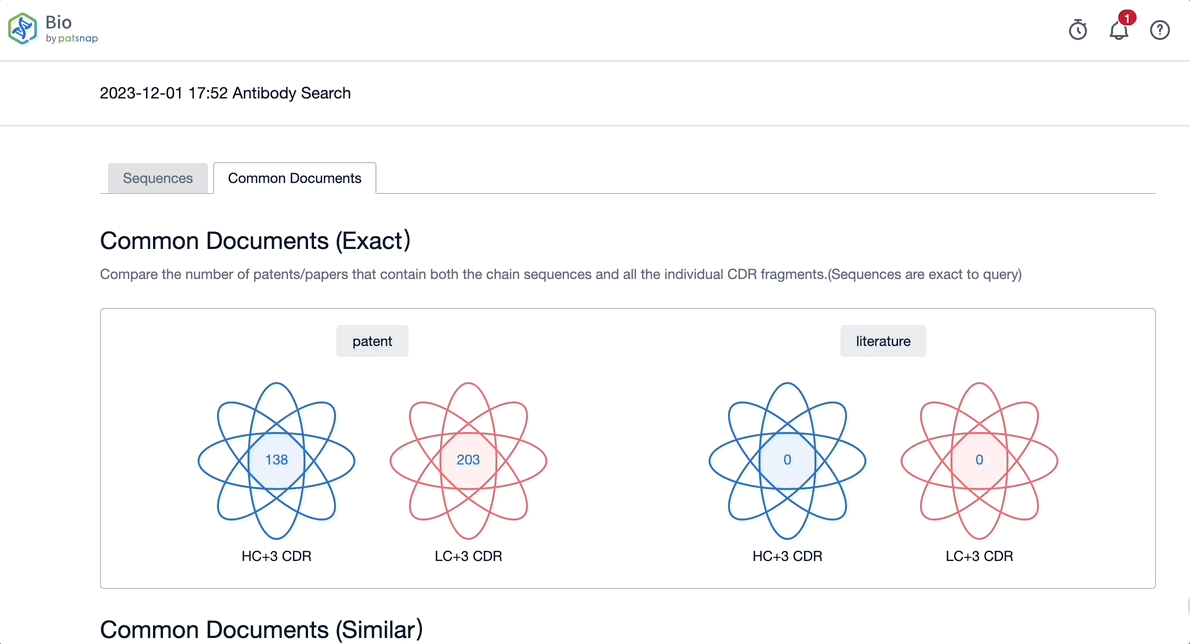Select the Common Documents tab
The width and height of the screenshot is (1190, 644).
coord(295,178)
